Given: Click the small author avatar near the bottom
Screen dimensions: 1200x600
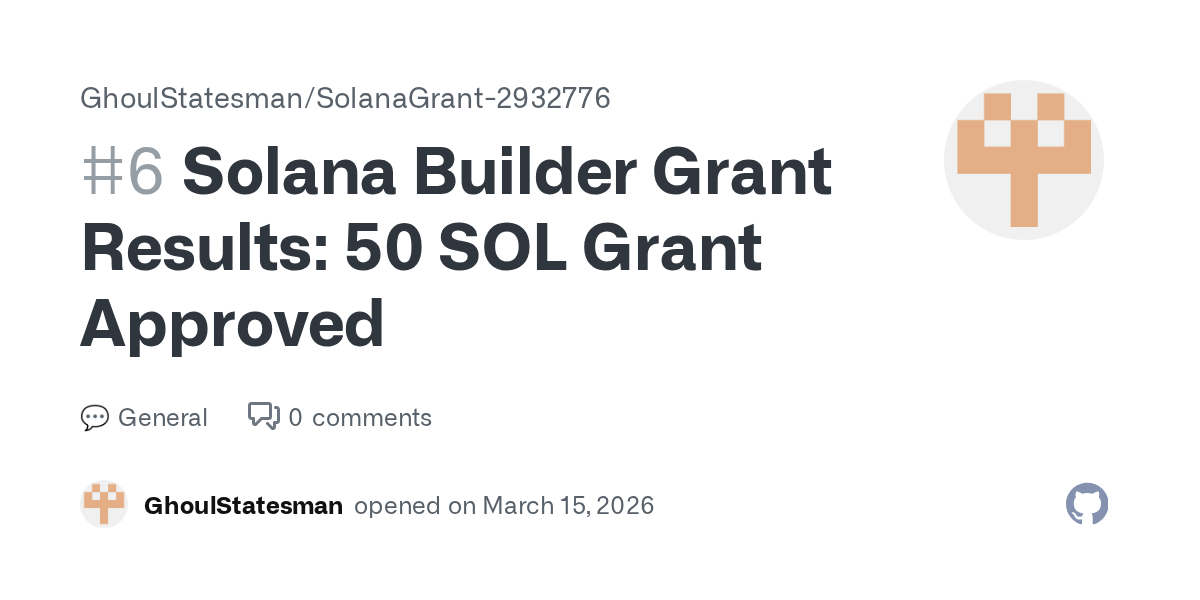Looking at the screenshot, I should (104, 504).
